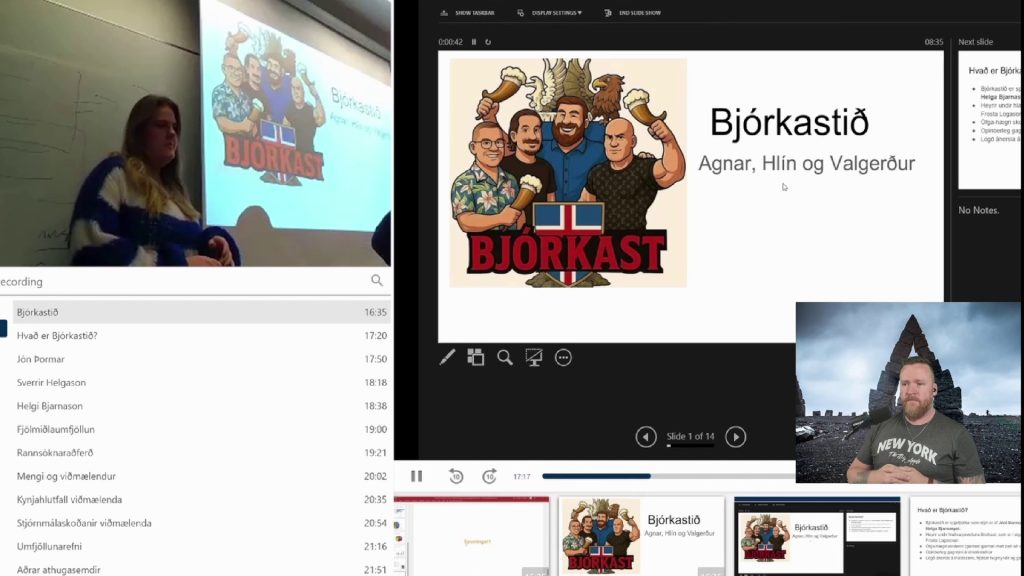Open the Display Settings dropdown

coord(550,13)
